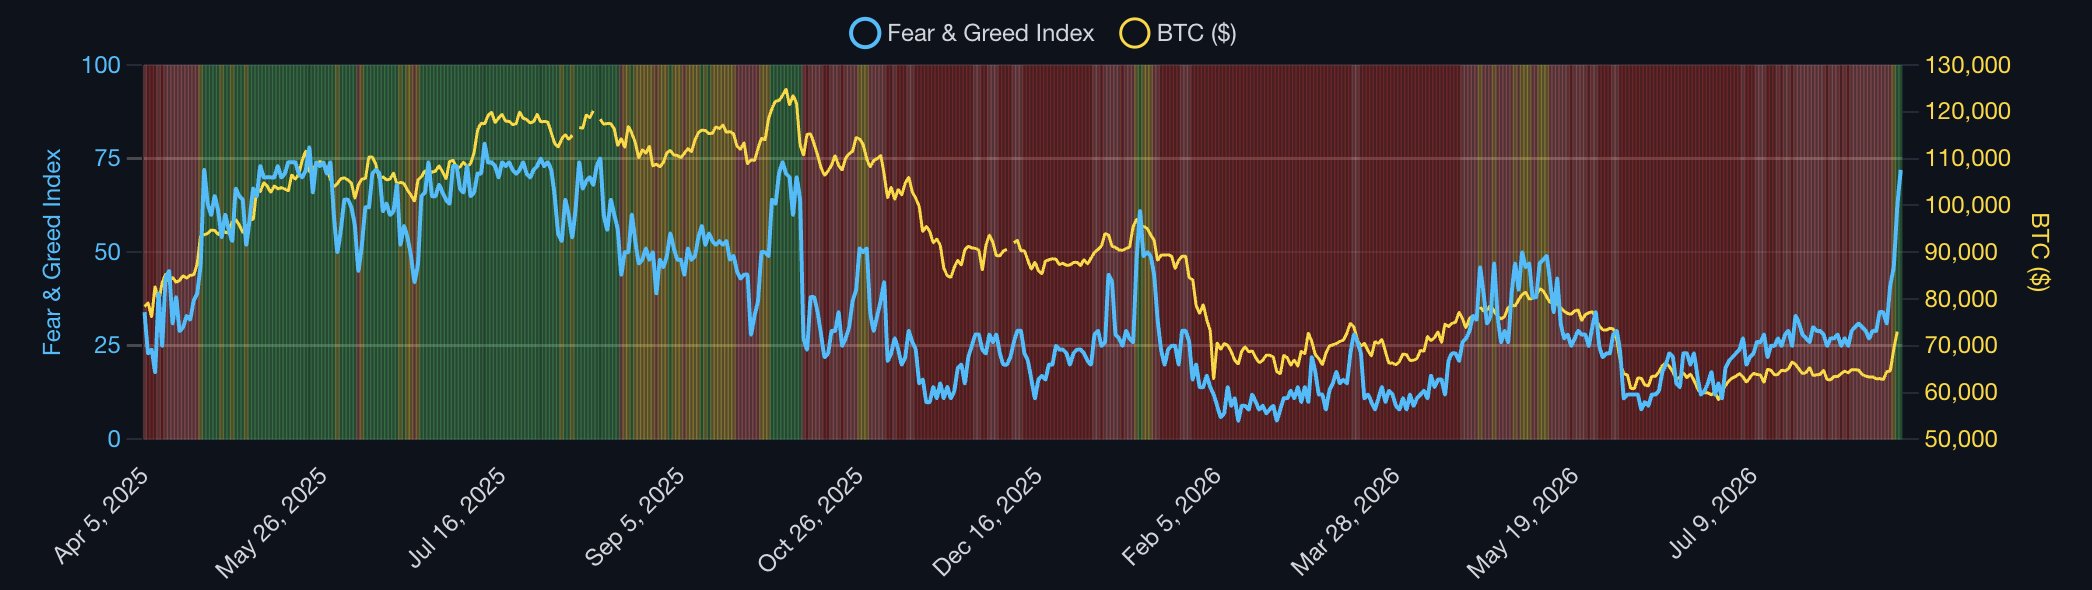The image size is (2092, 590).
Task: Click the 25 tick on the left axis
Action: coord(107,345)
